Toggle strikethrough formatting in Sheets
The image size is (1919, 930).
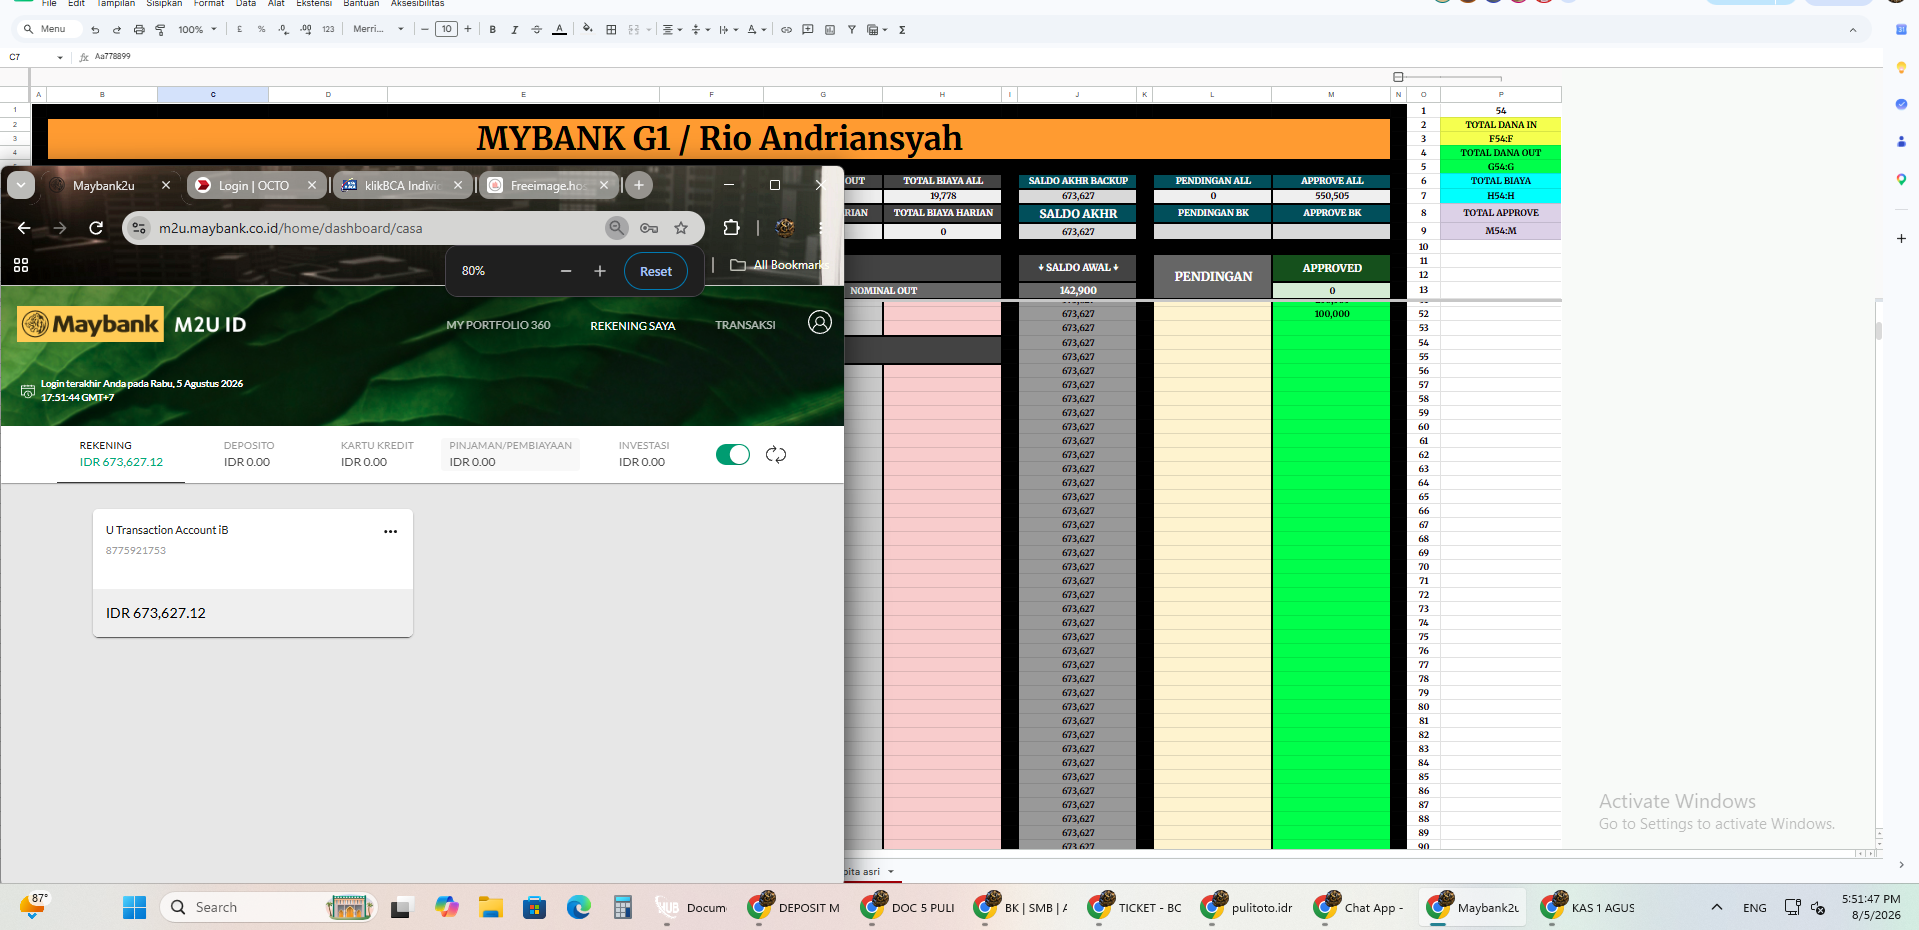537,30
